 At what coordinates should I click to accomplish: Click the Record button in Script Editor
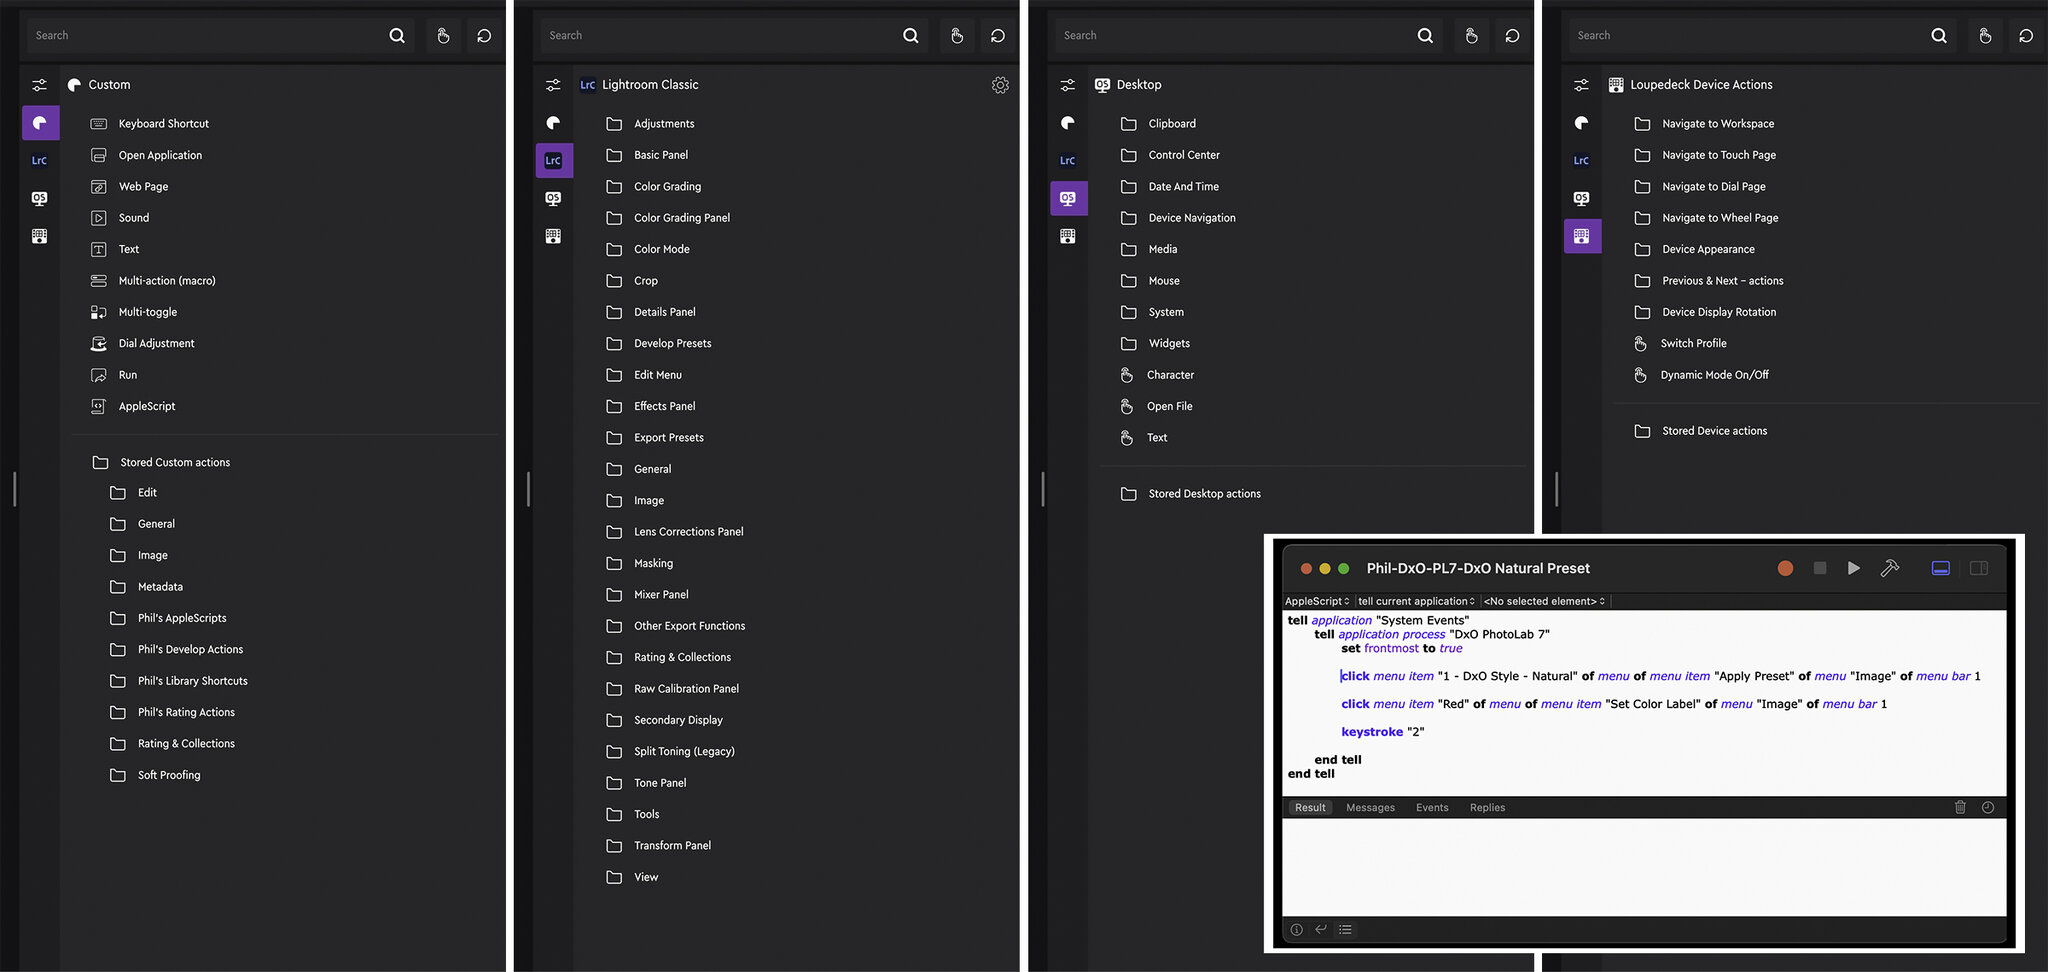point(1785,568)
